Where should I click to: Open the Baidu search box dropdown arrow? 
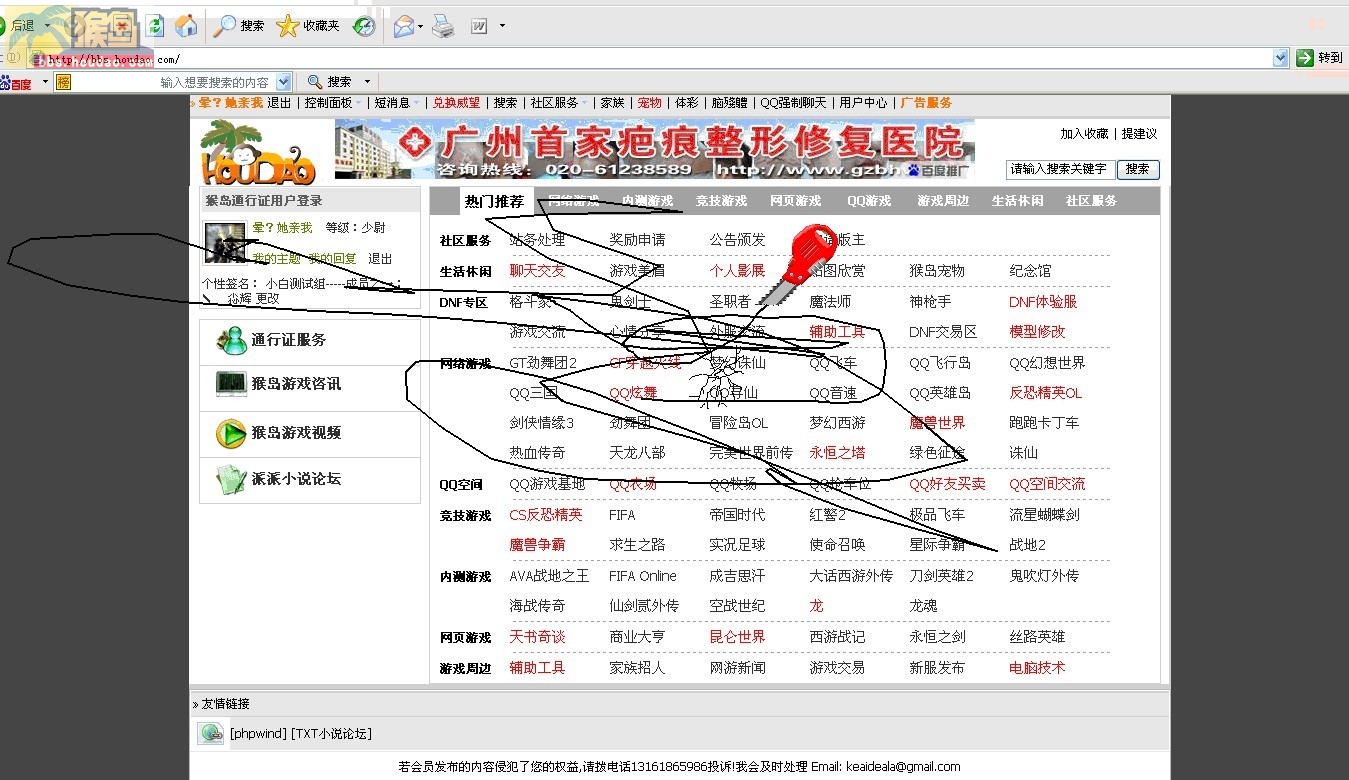283,82
